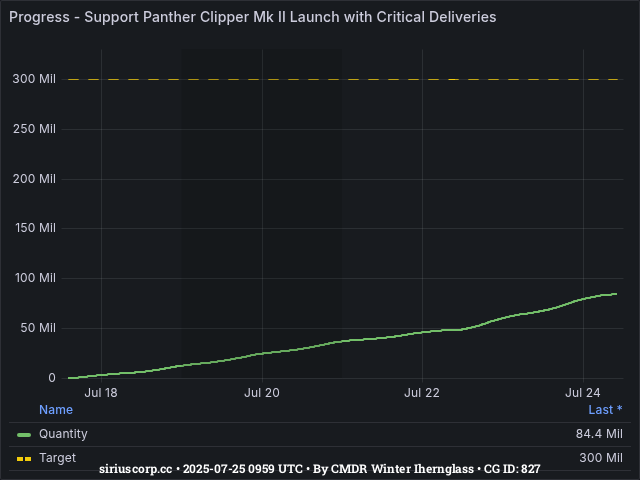Click the 100 Mil y-axis label
The image size is (640, 480).
36,278
